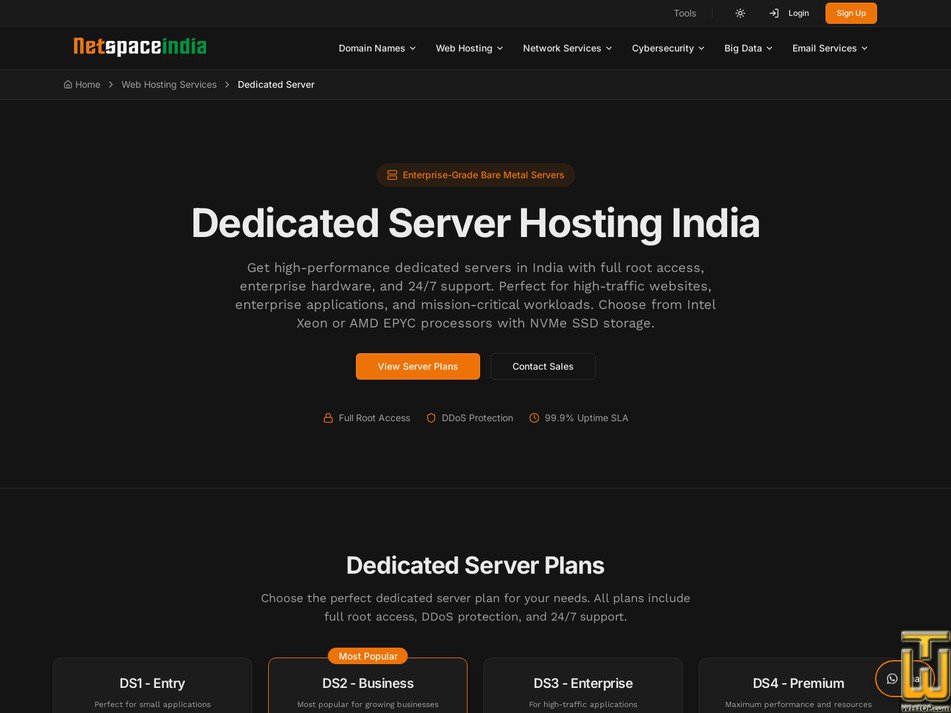951x713 pixels.
Task: Click the Most Popular badge
Action: click(x=368, y=656)
